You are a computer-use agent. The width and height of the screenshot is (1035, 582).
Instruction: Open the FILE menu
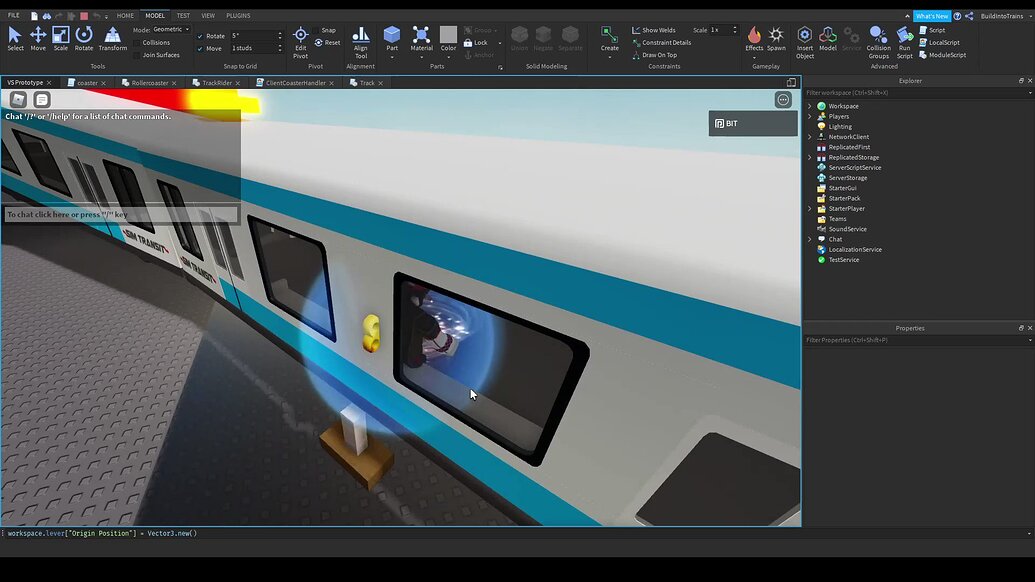[13, 16]
